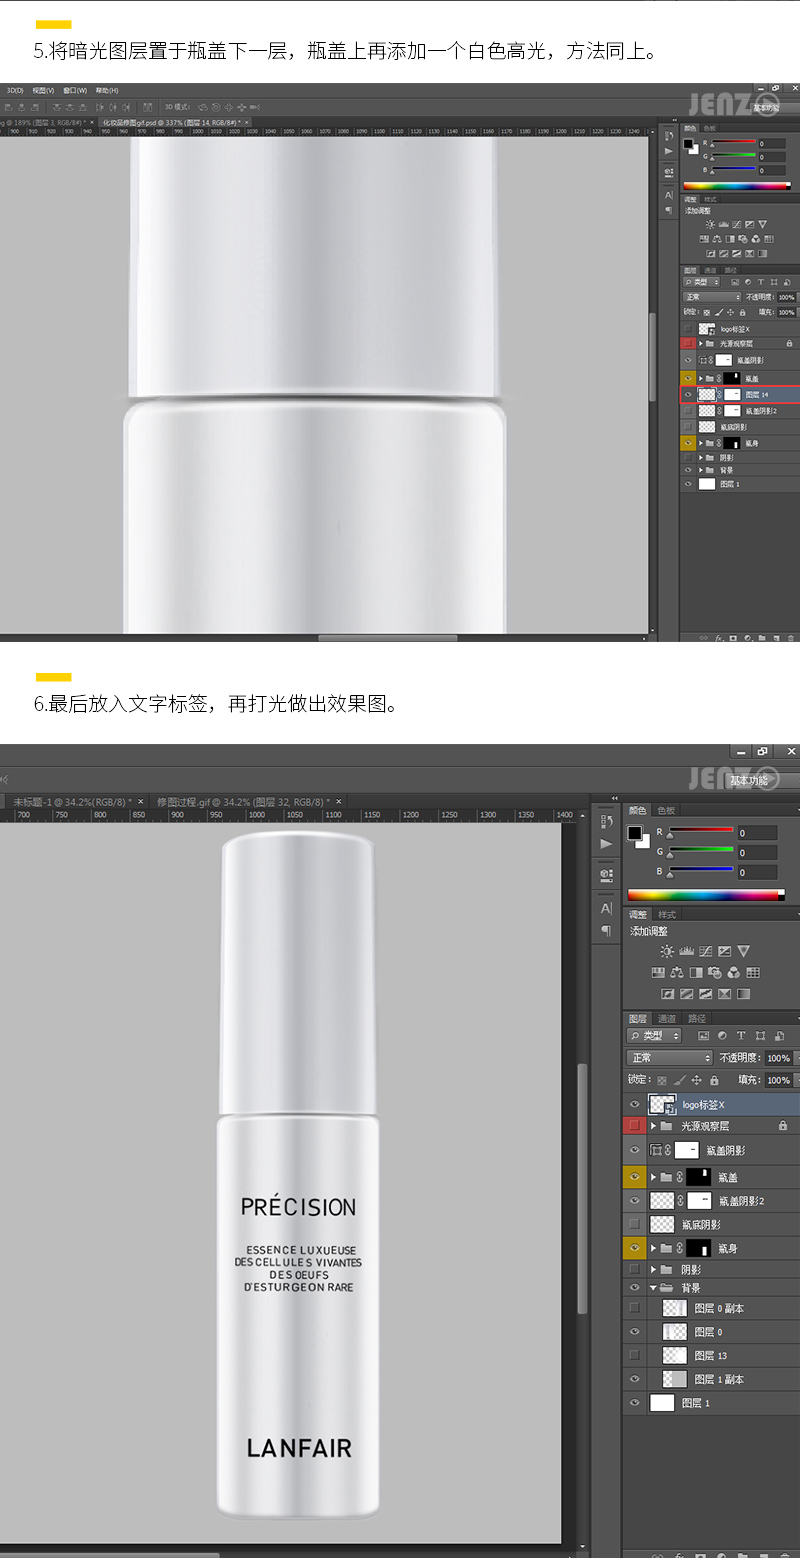
Task: Add Black & White adjustment in step 6 window
Action: [x=696, y=972]
